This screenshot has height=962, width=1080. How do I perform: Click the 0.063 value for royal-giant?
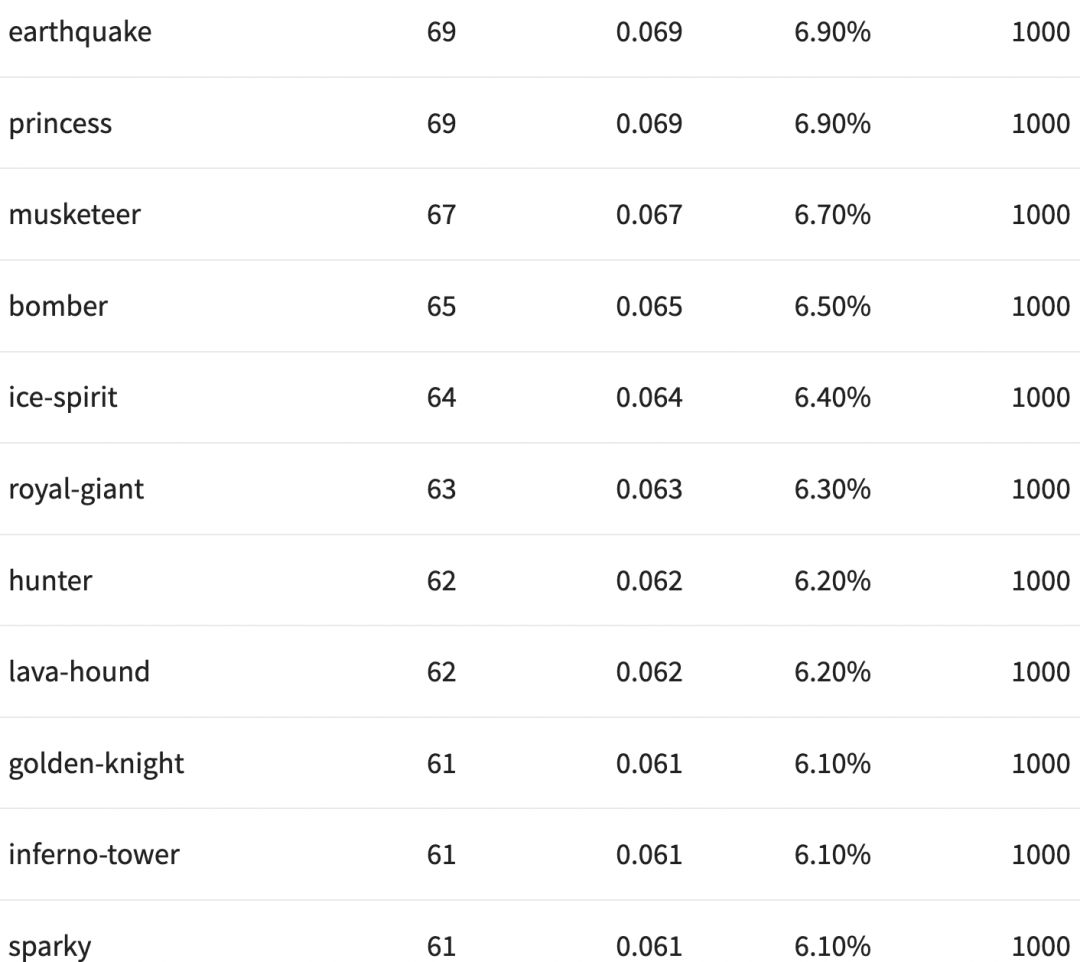point(649,489)
